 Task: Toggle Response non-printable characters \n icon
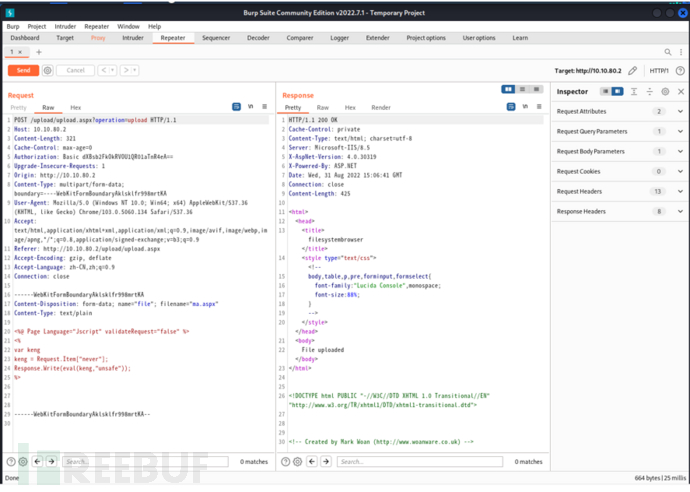[525, 106]
